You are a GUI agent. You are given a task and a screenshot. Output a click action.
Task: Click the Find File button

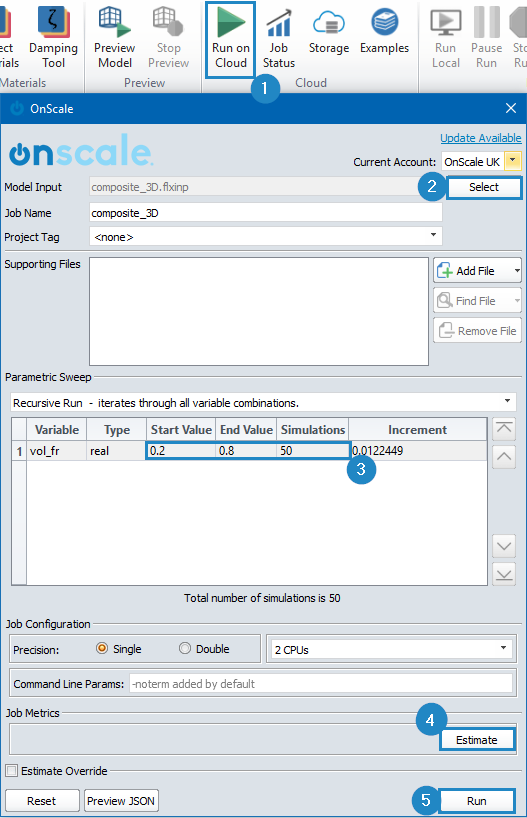tap(471, 300)
